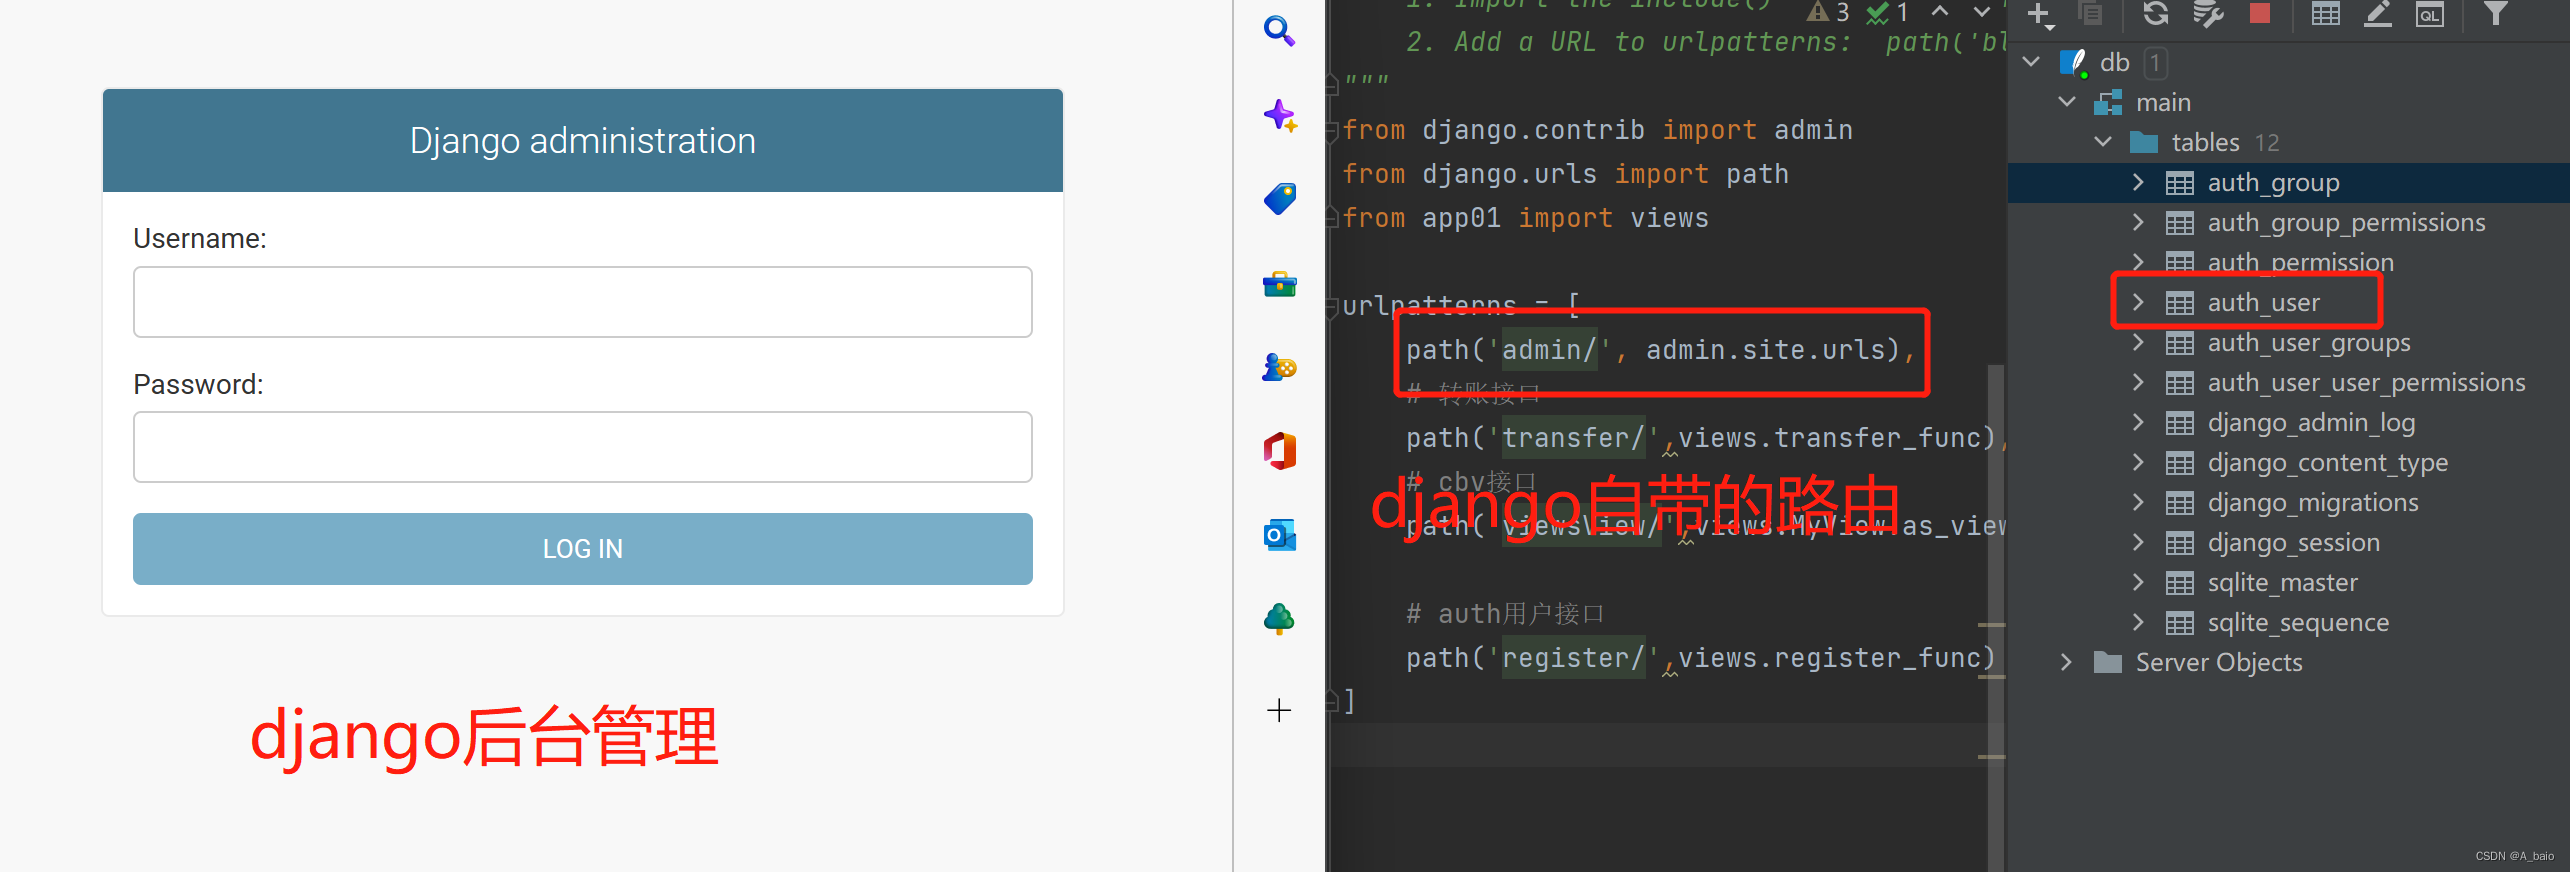
Task: Click the Duplicate icon in database toolbar
Action: [x=2089, y=13]
